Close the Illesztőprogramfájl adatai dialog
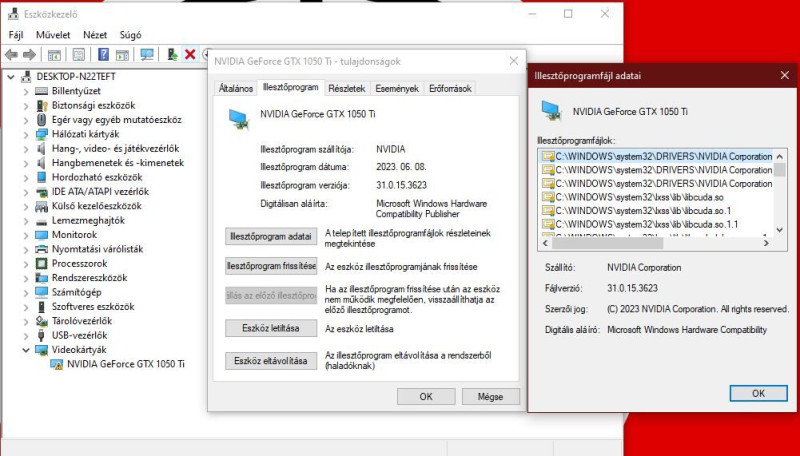Image resolution: width=800 pixels, height=456 pixels. click(x=785, y=75)
